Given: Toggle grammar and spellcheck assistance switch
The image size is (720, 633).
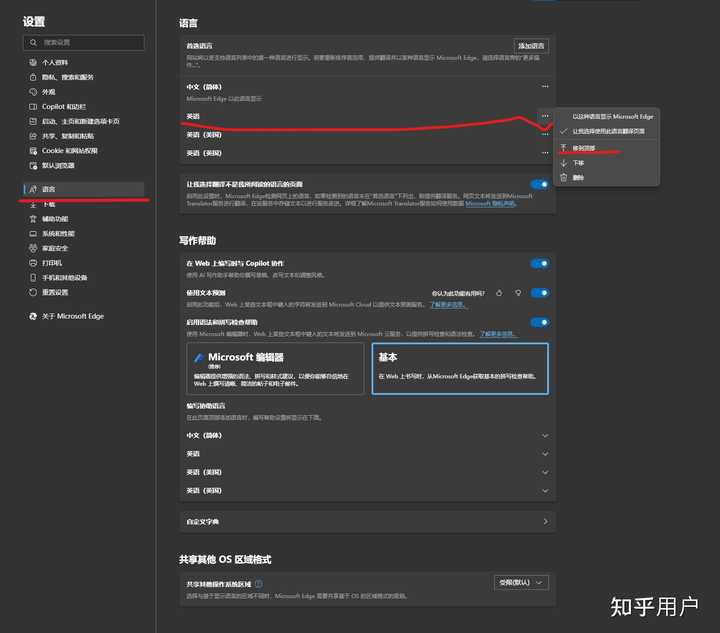Looking at the screenshot, I should 540,322.
